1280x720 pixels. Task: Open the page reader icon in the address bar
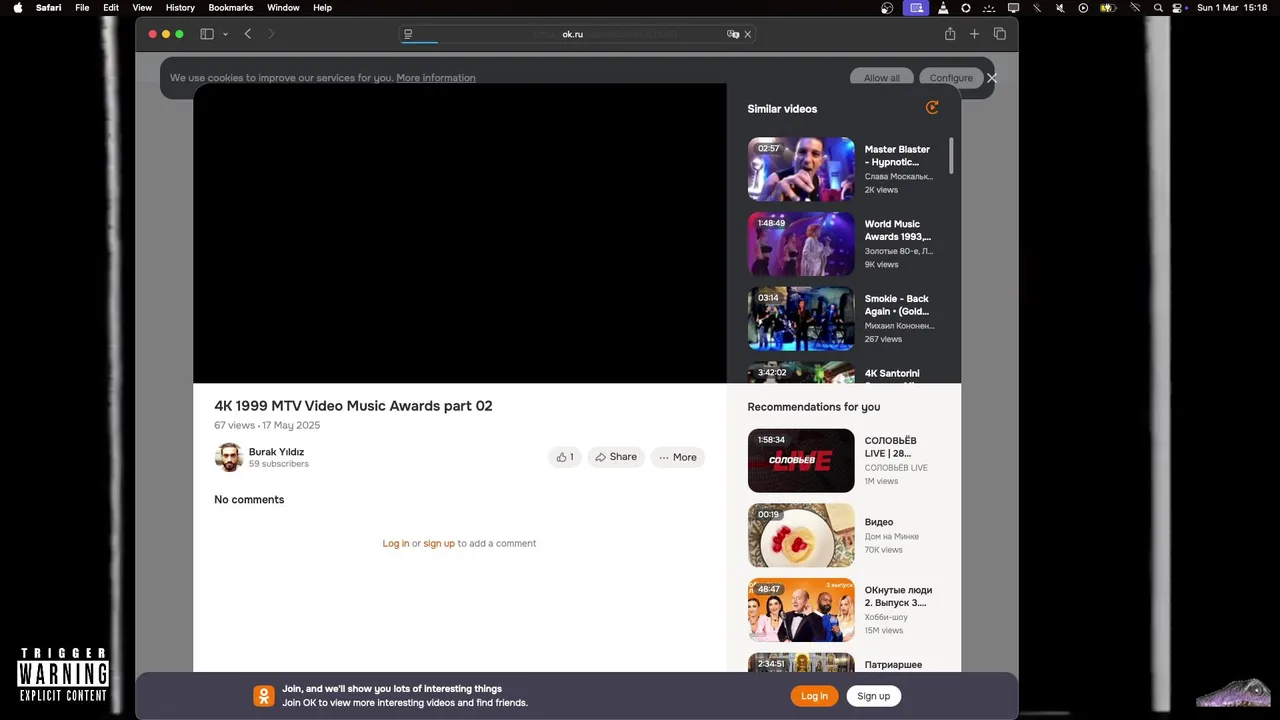pos(408,34)
